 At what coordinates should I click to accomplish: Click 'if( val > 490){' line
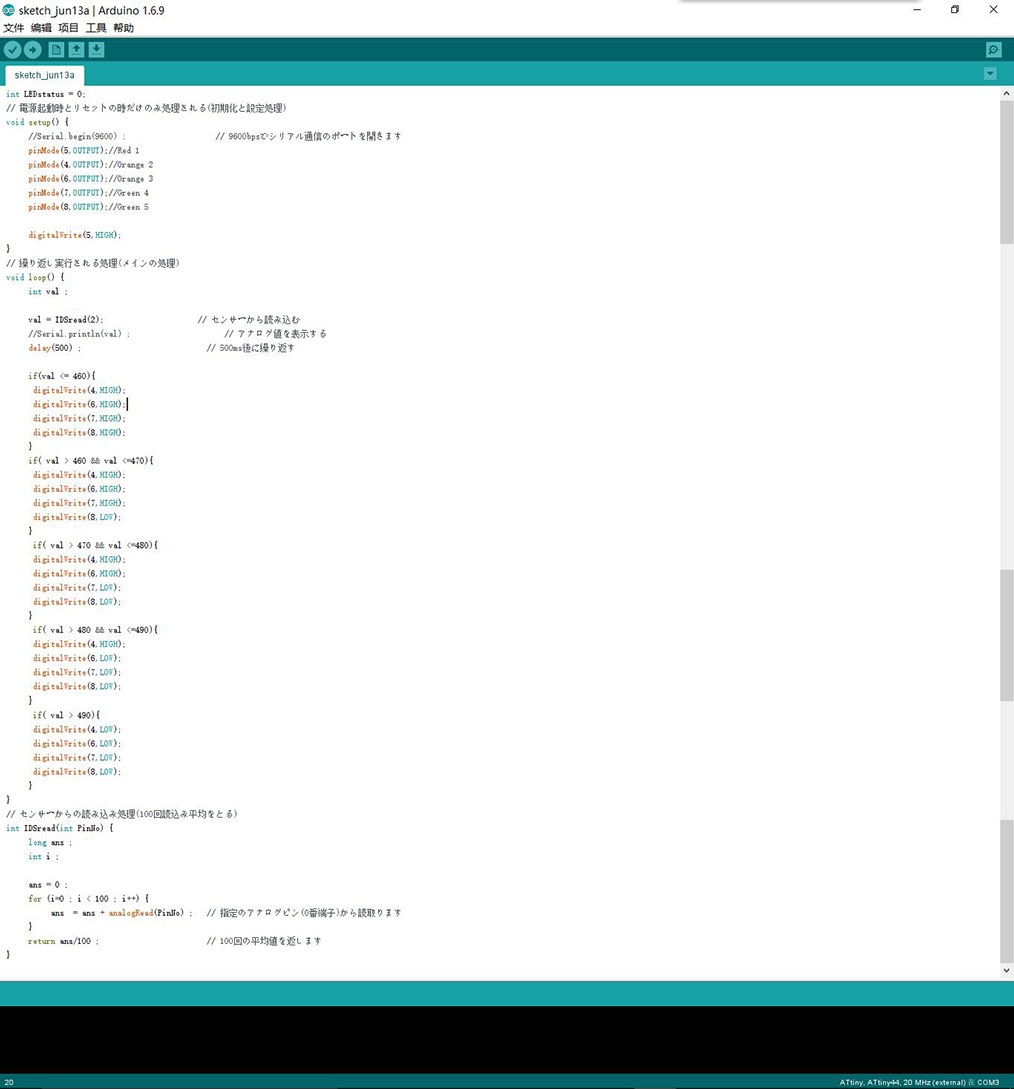point(66,715)
